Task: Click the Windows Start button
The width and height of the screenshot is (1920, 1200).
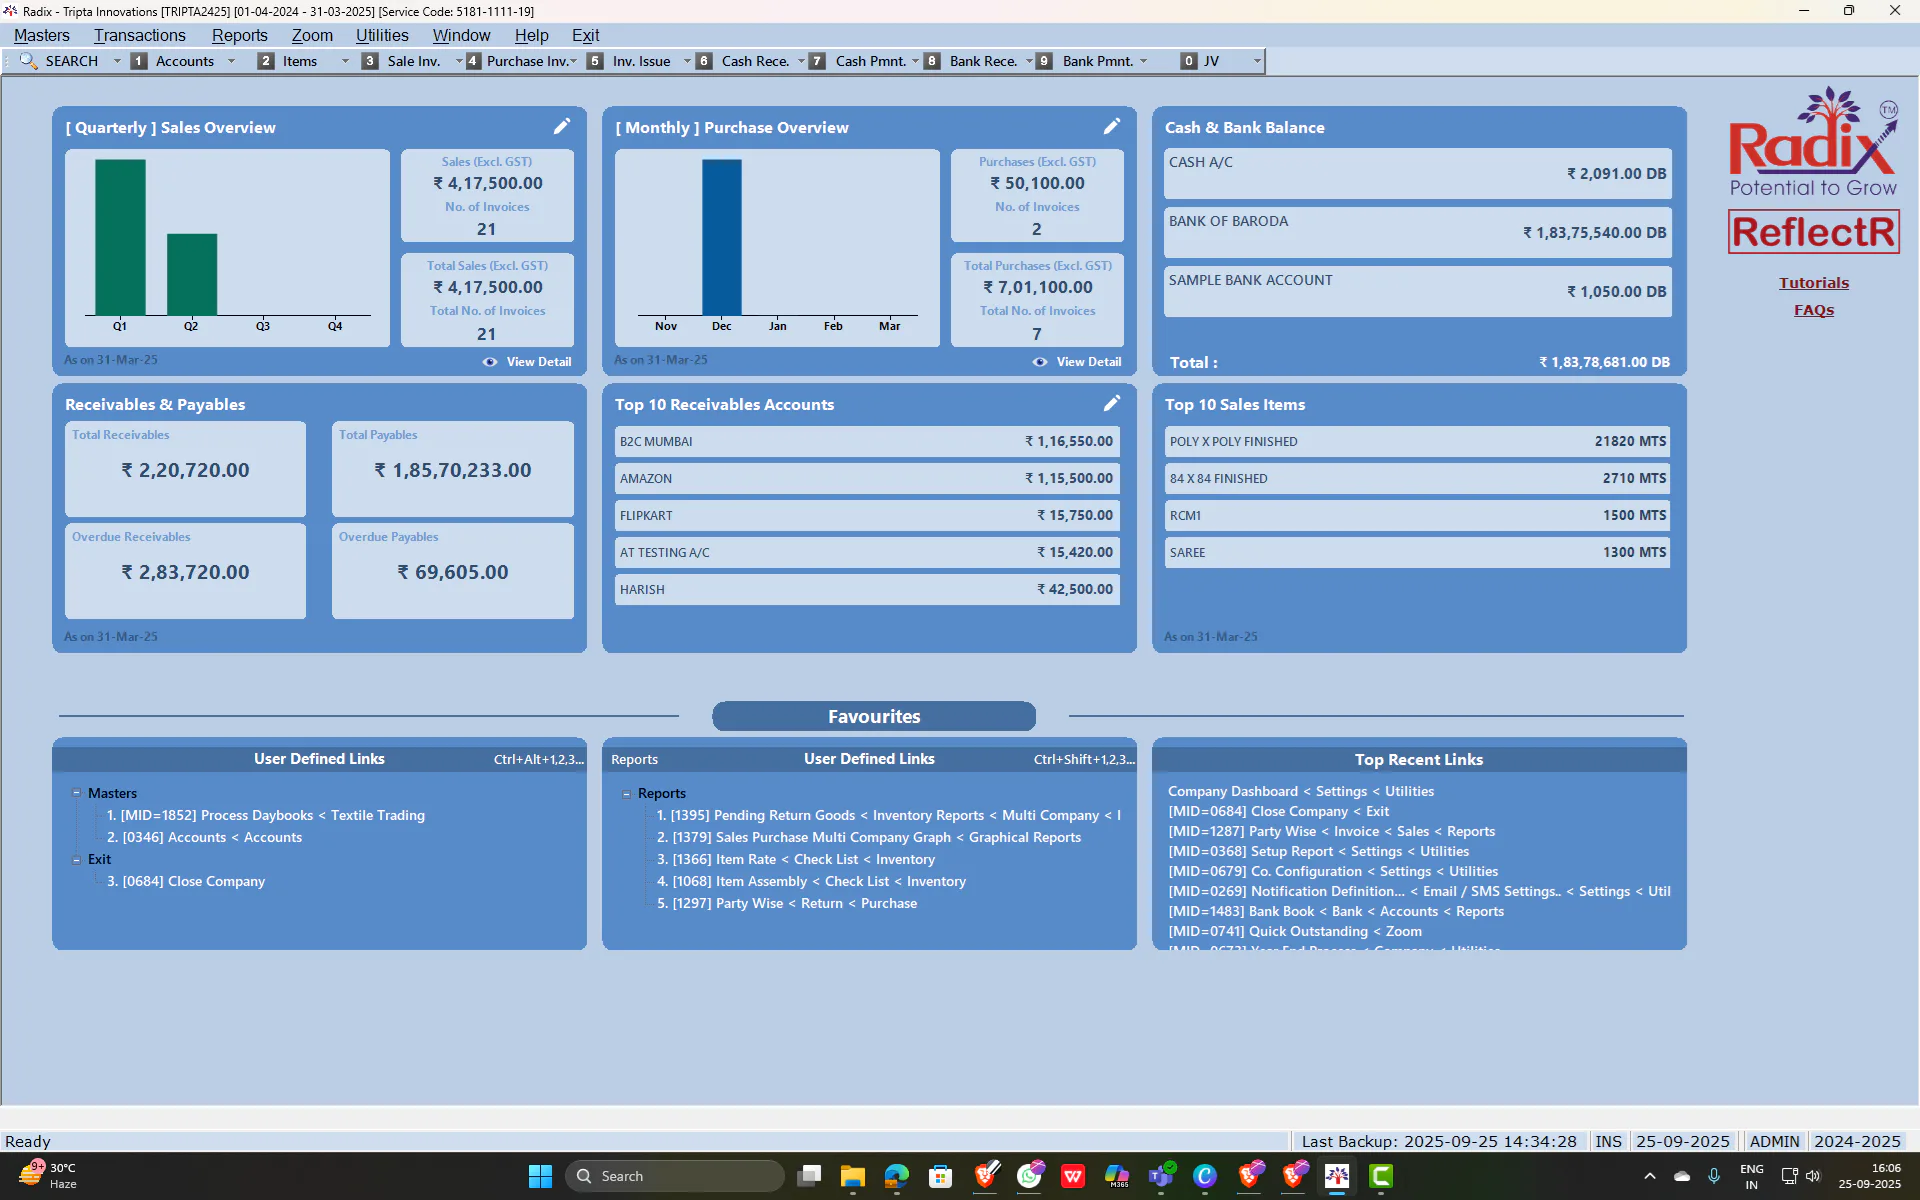Action: click(x=540, y=1176)
